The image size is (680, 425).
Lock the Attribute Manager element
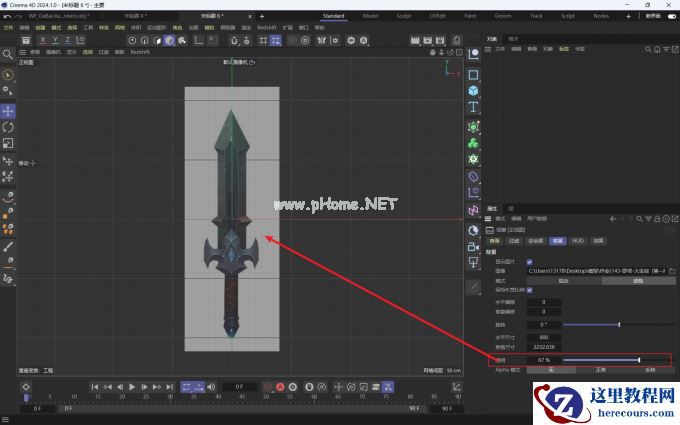coord(657,219)
